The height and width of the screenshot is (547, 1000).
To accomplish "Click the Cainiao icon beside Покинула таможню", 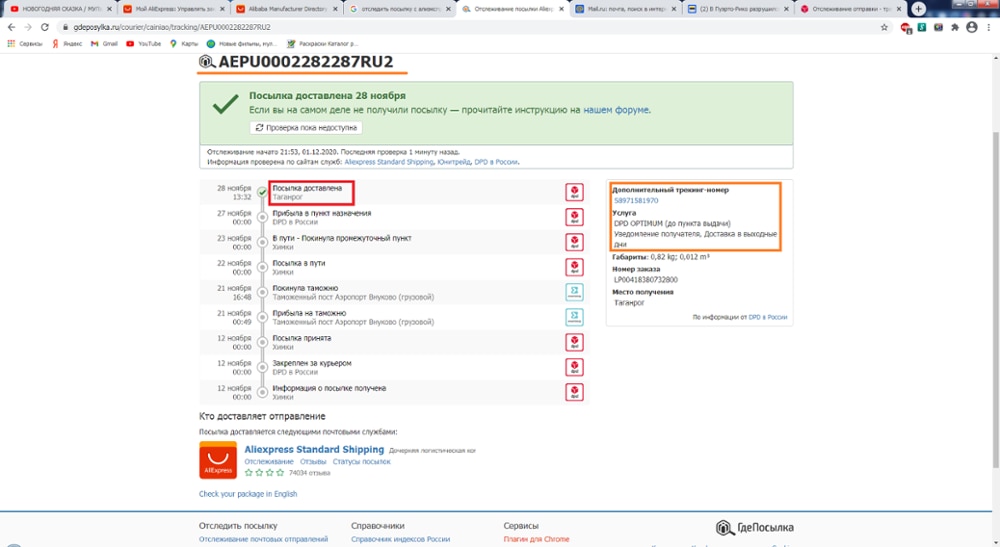I will pyautogui.click(x=574, y=292).
